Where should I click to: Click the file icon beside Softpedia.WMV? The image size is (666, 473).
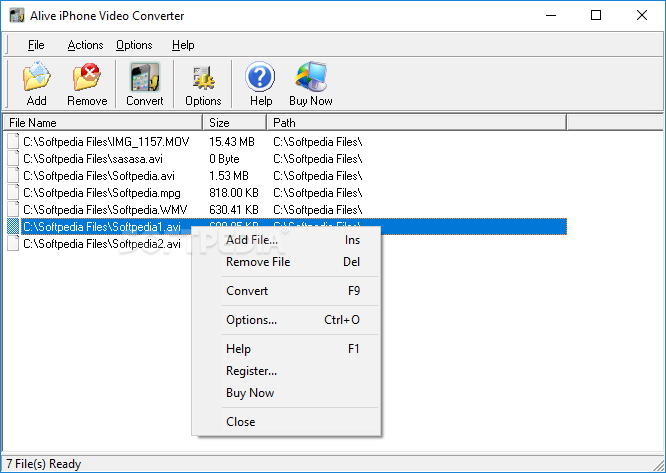13,209
